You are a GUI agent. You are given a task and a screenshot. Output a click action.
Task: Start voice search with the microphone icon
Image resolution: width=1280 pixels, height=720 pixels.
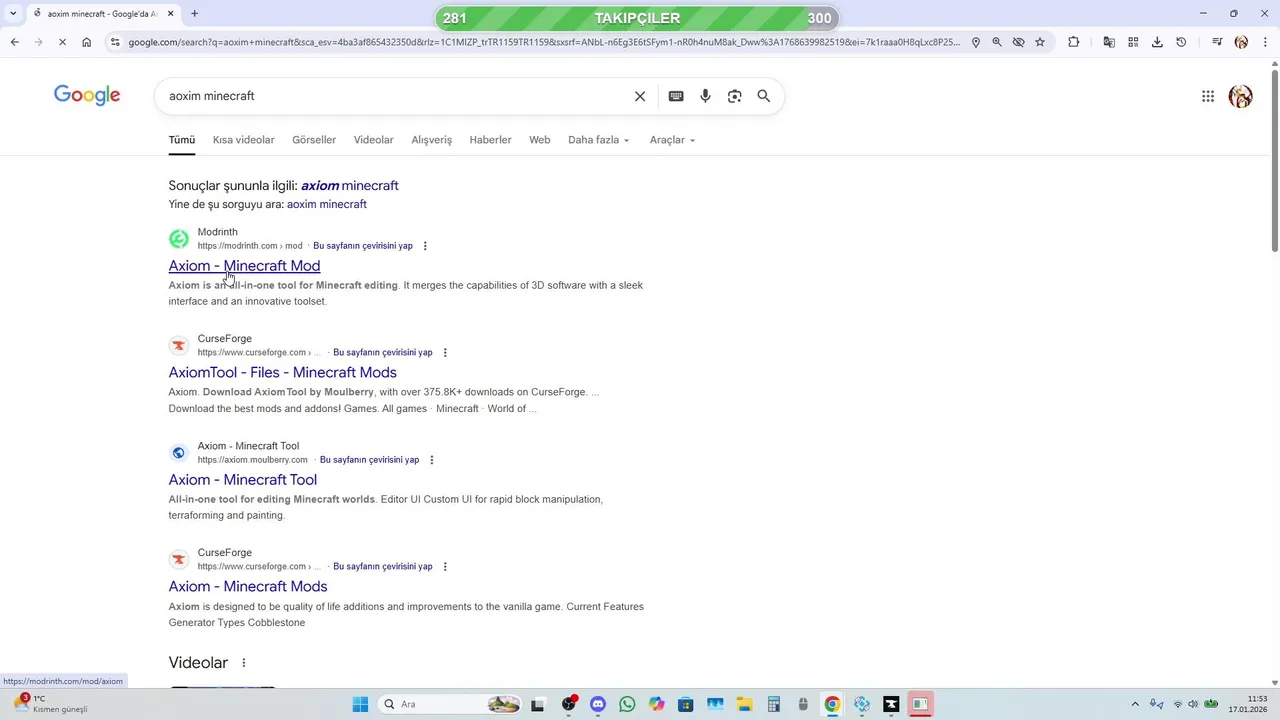tap(705, 96)
